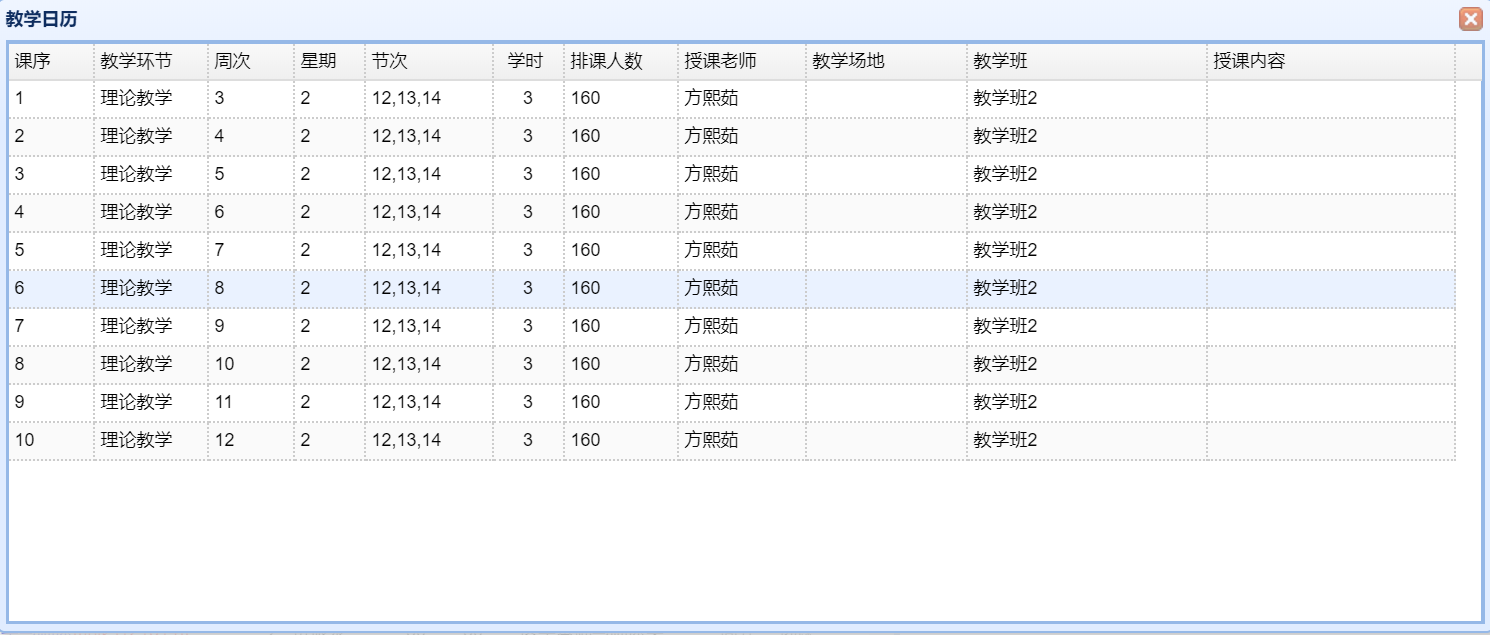Viewport: 1490px width, 635px height.
Task: Click empty 授课内容 cell in row 1
Action: tap(1331, 98)
